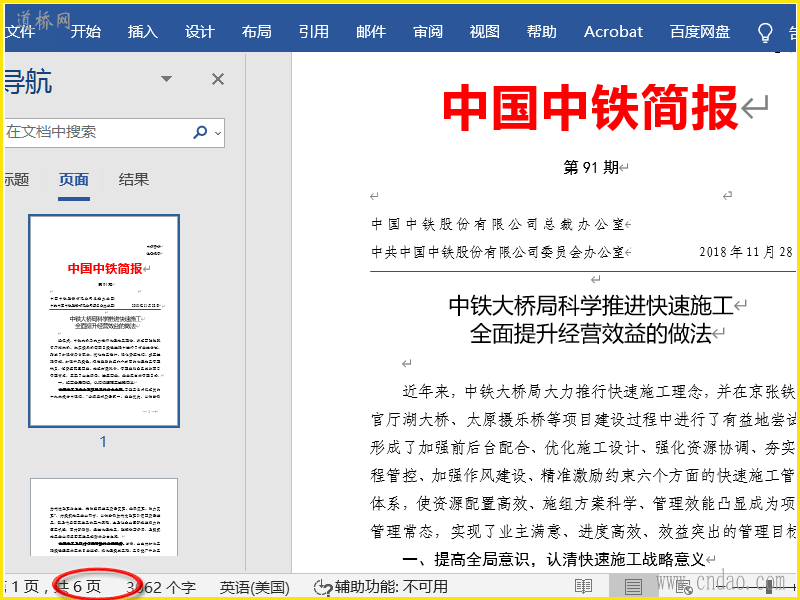Viewport: 800px width, 600px height.
Task: Click the 中共中国中铁股份有限公司委员会办公室 line
Action: (497, 252)
